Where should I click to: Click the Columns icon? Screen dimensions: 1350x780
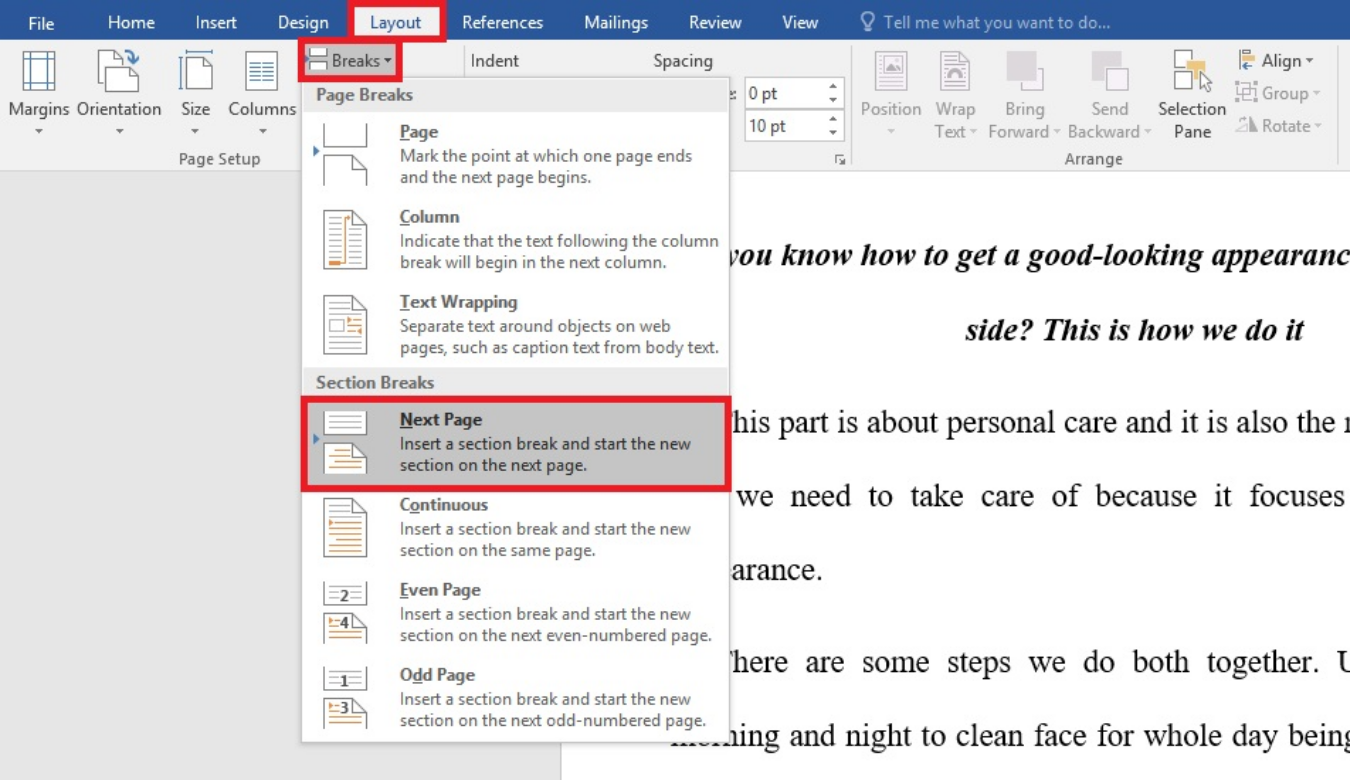pos(262,71)
